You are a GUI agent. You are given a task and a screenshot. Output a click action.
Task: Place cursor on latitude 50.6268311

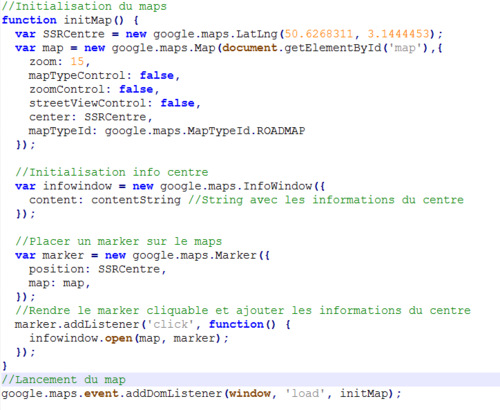click(318, 34)
